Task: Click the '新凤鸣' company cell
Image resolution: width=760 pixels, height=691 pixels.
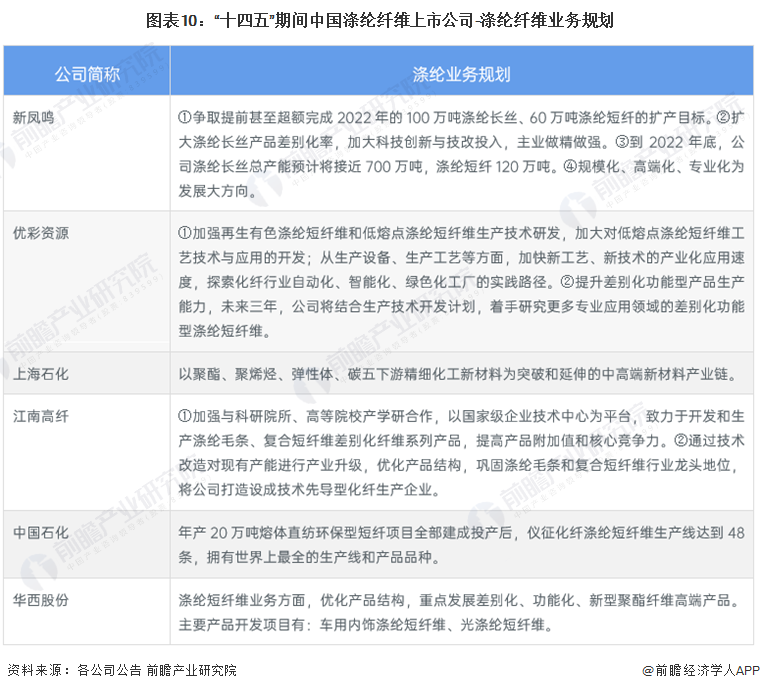Action: pyautogui.click(x=87, y=153)
